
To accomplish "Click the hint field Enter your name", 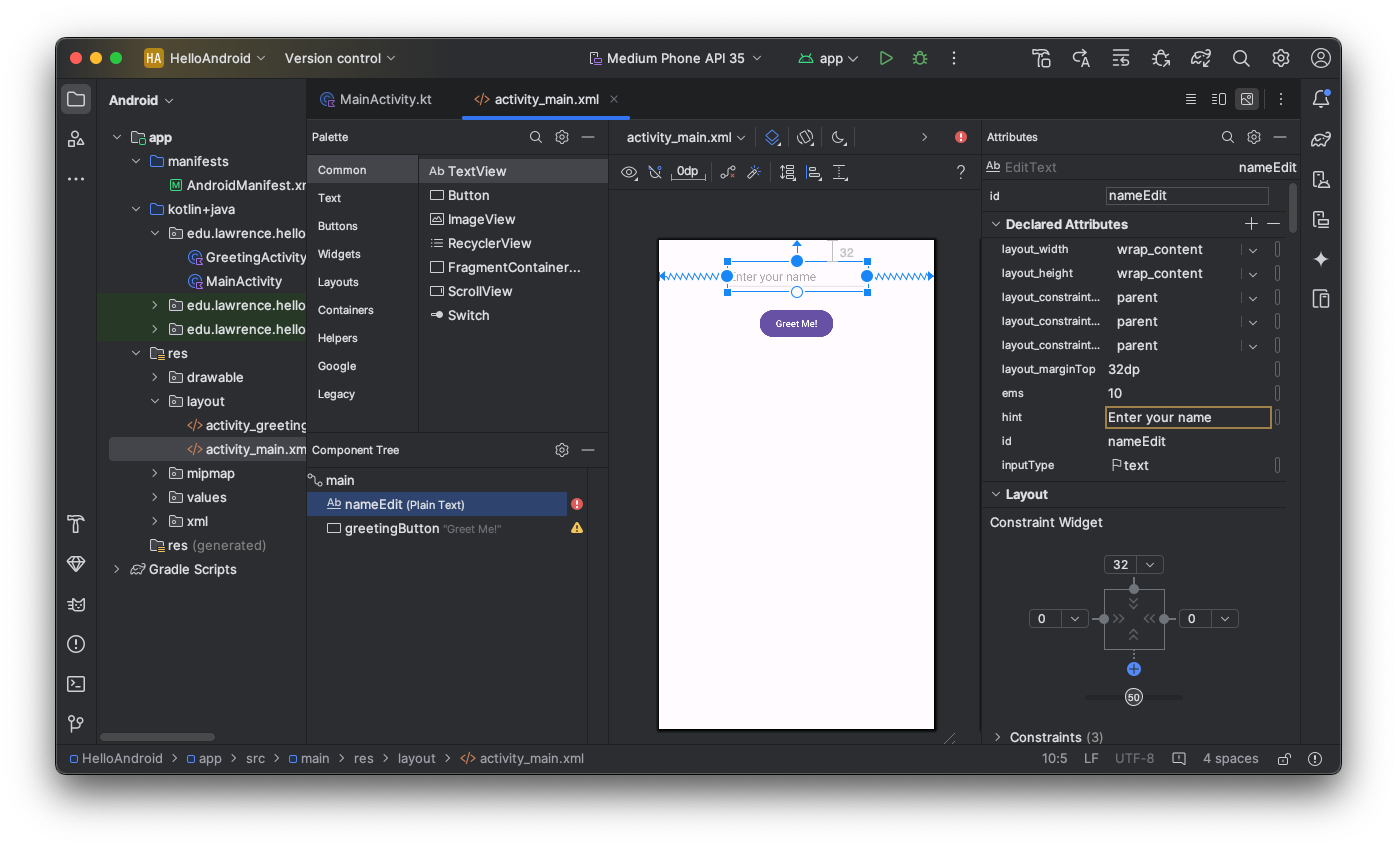I will click(1188, 417).
